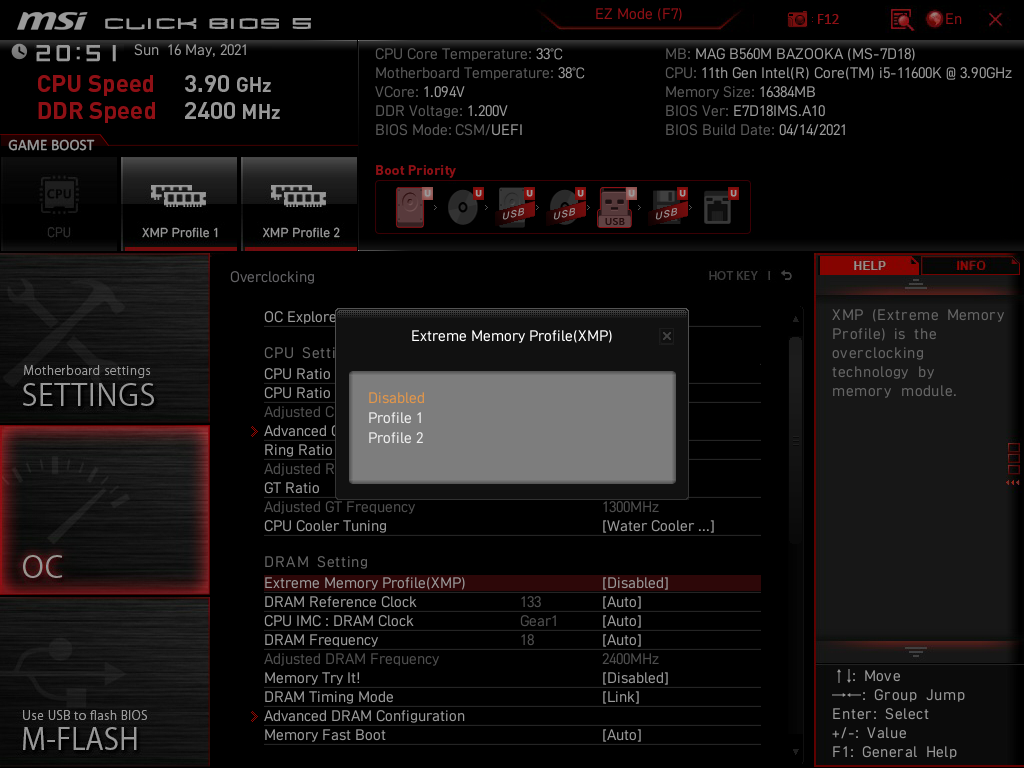Enable XMP Profile 1 button
Screen dimensions: 1024x768
[x=180, y=204]
